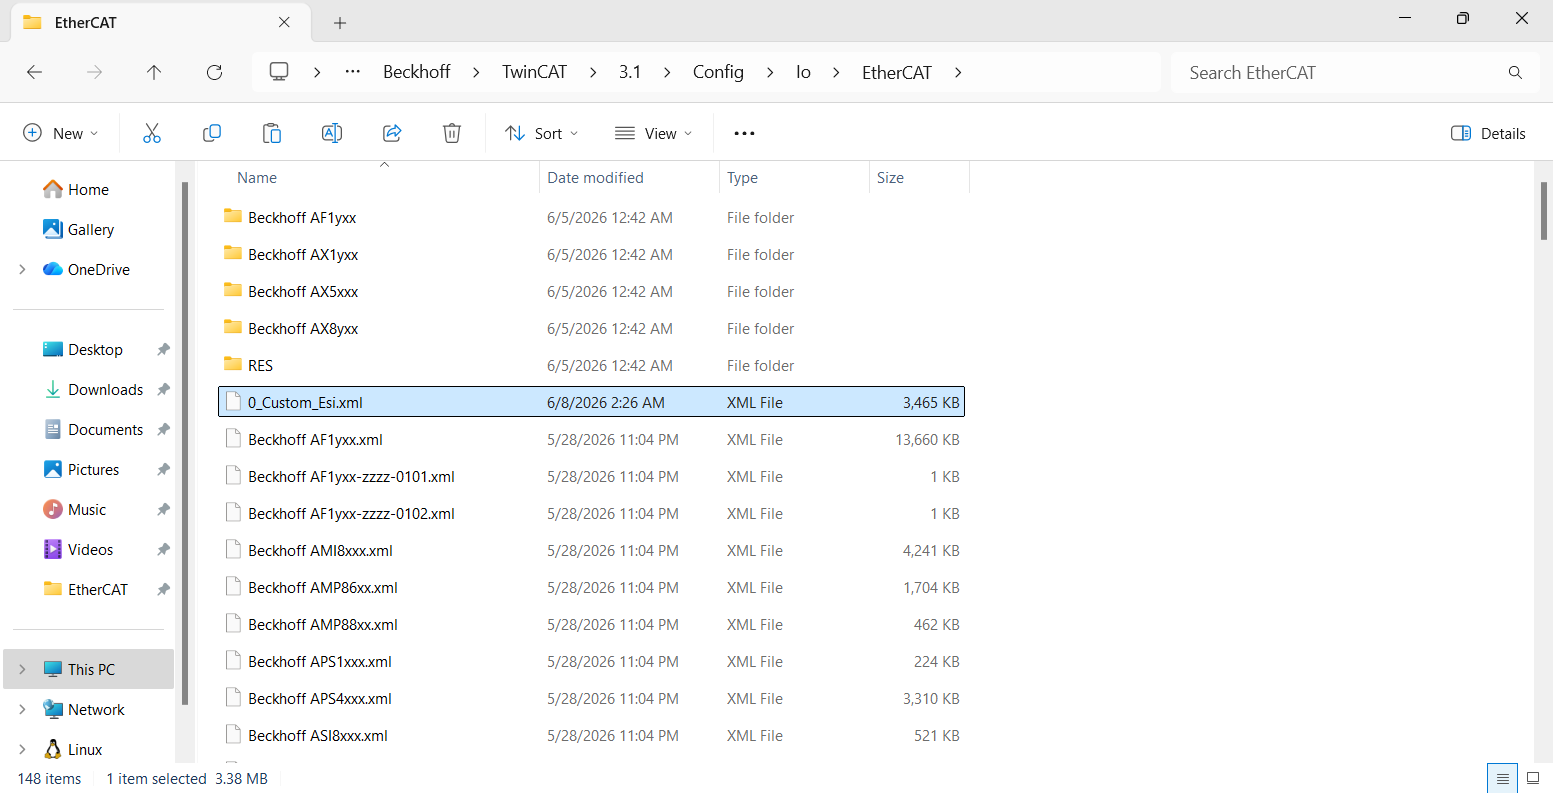Click the Rename icon in toolbar
The height and width of the screenshot is (793, 1553).
332,133
